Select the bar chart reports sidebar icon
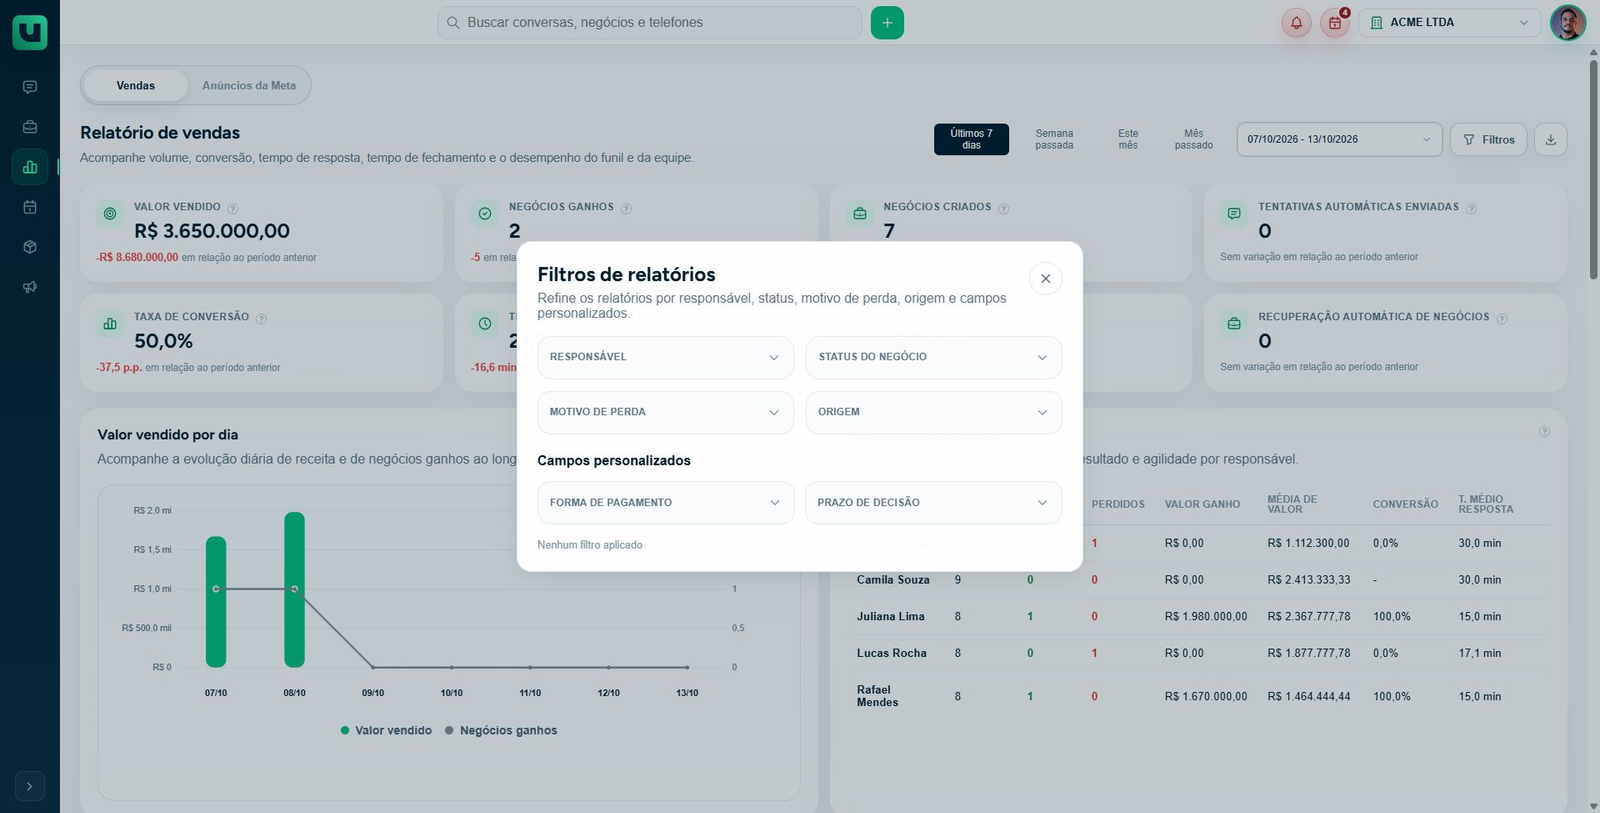Screen dimensions: 1600x813 tap(30, 167)
